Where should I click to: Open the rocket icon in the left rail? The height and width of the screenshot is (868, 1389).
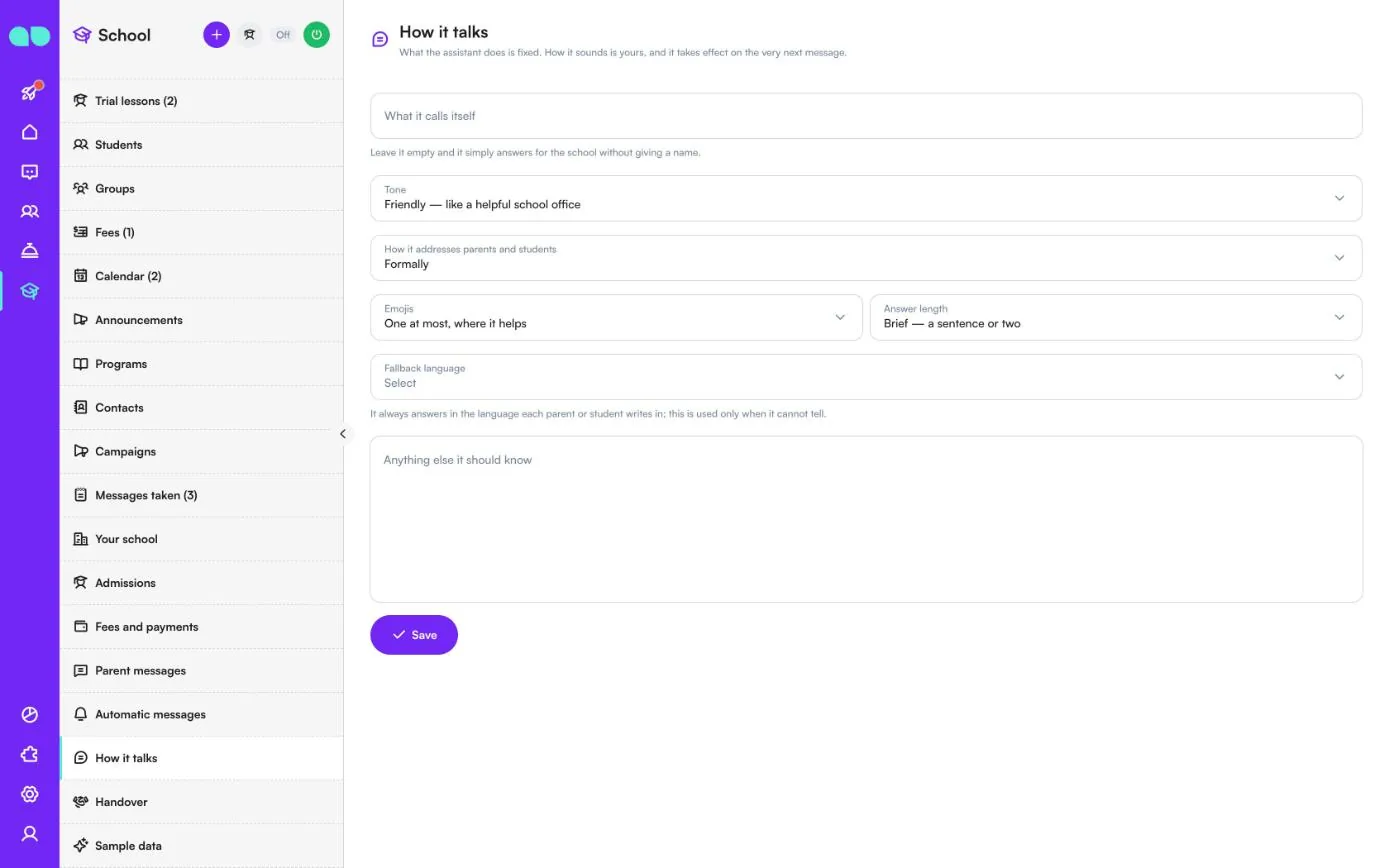pos(30,92)
